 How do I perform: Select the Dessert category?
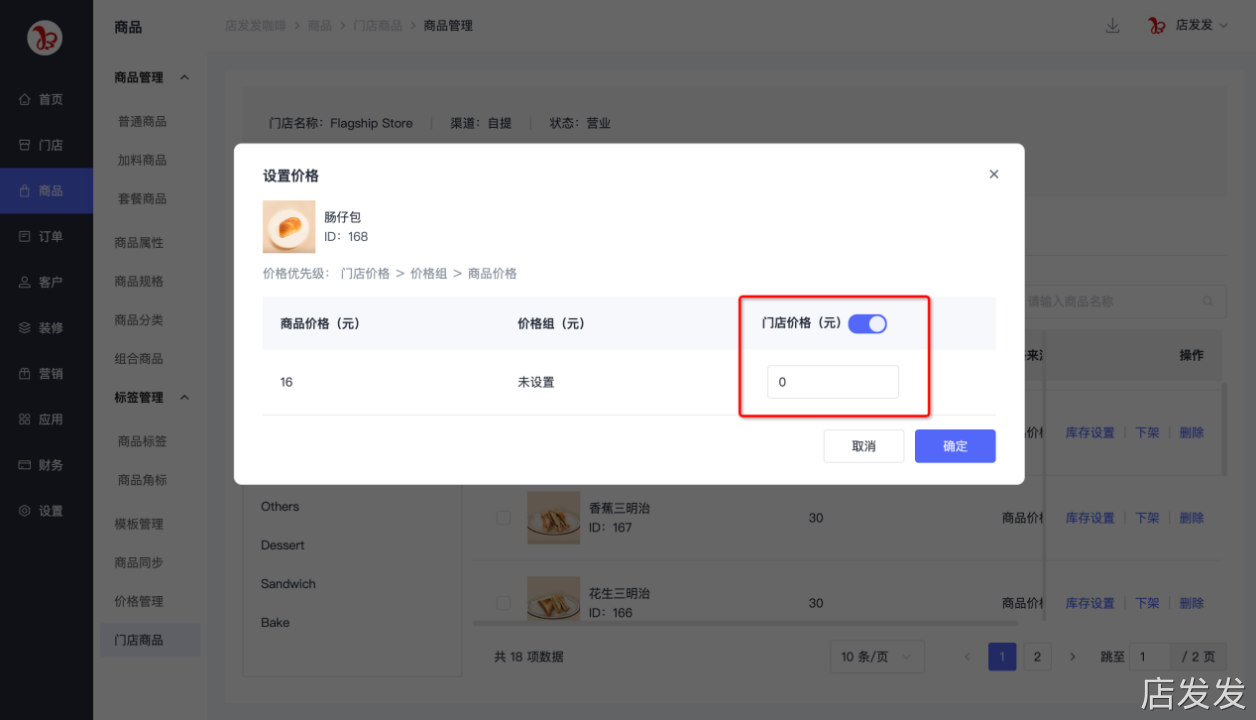pyautogui.click(x=283, y=545)
